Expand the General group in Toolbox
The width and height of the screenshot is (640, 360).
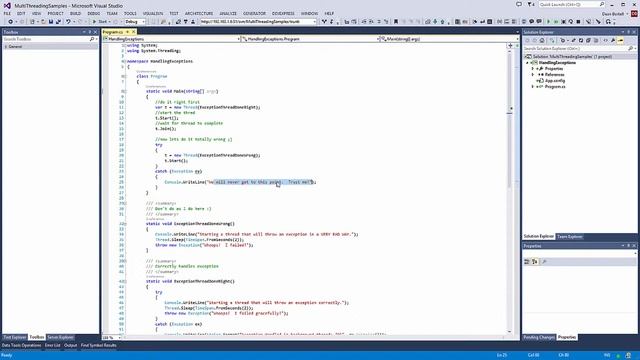point(6,47)
